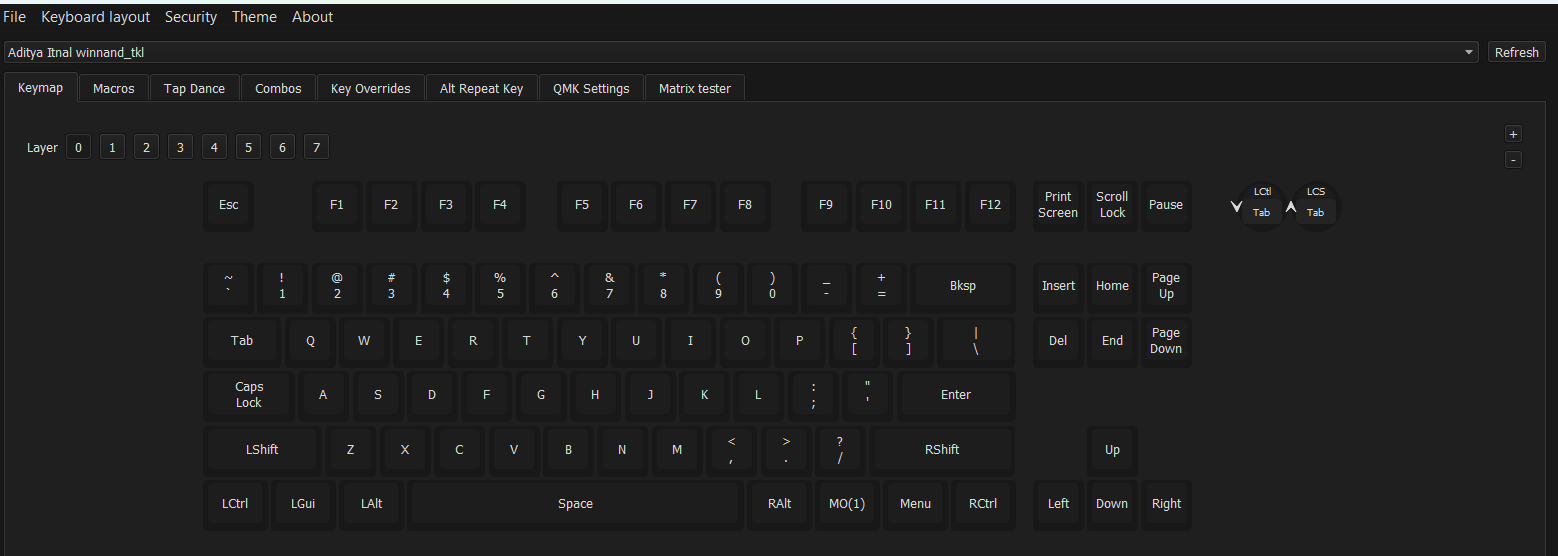Screen dimensions: 1558x556
Task: Select layer 5
Action: (x=248, y=147)
